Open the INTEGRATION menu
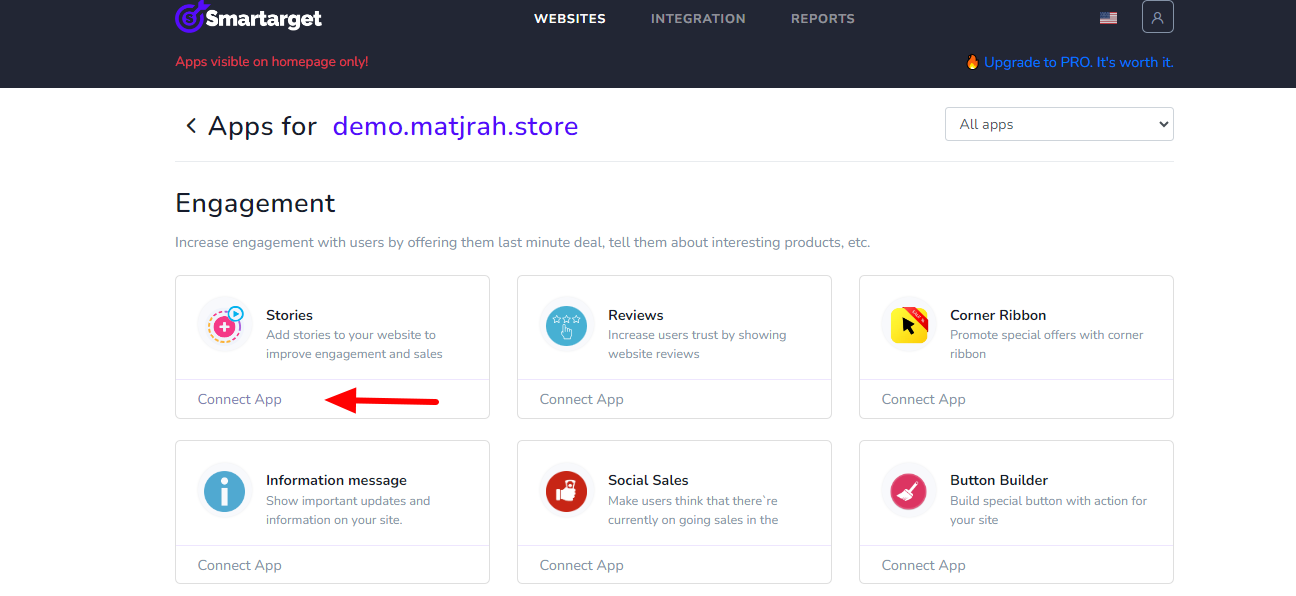Screen dimensions: 1296x596 (698, 18)
